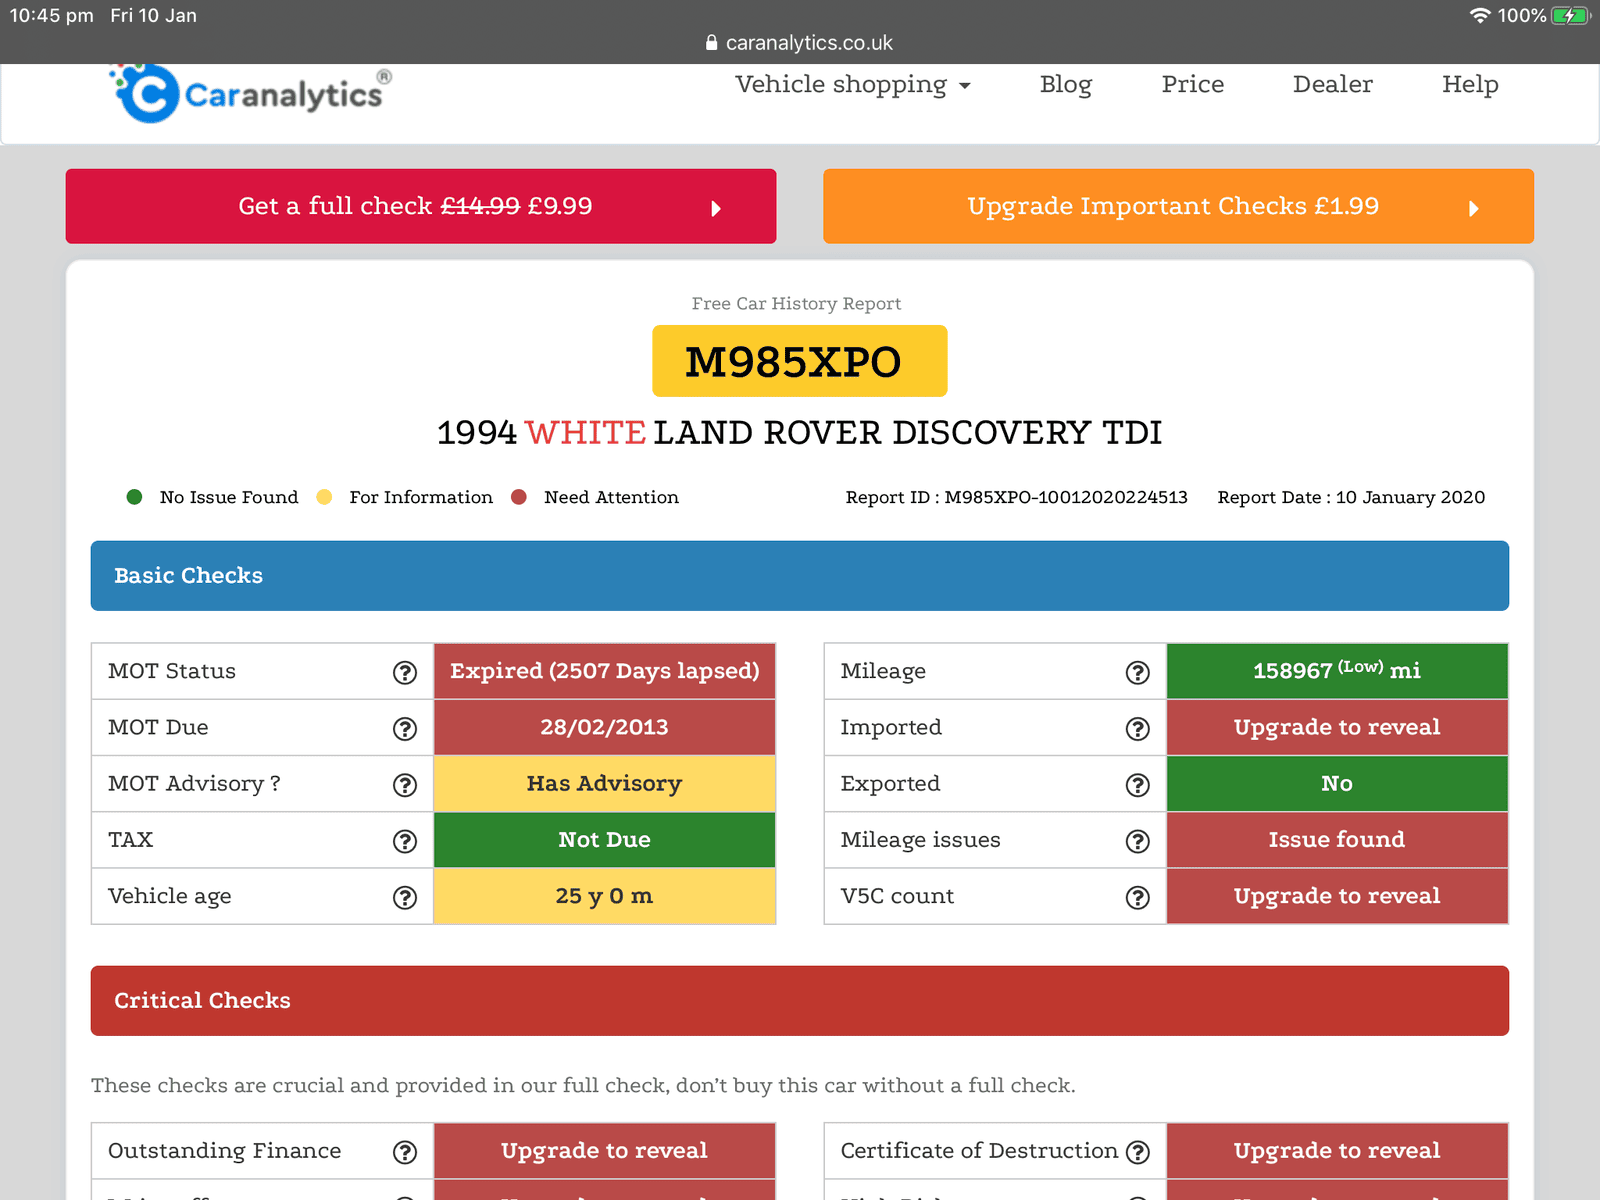This screenshot has width=1600, height=1200.
Task: Click the 1994 WHITE LAND ROVER DISCOVERY TDI heading
Action: pos(800,433)
